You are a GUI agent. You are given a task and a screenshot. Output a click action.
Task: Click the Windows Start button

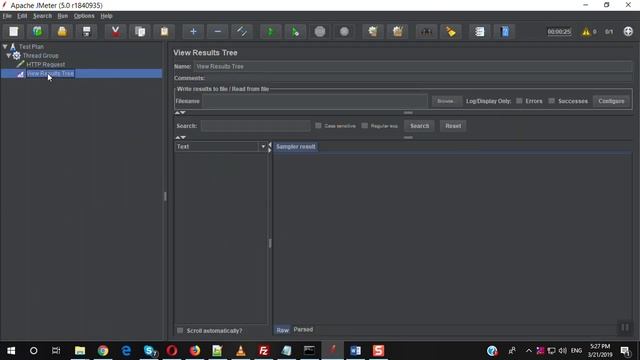(x=11, y=351)
